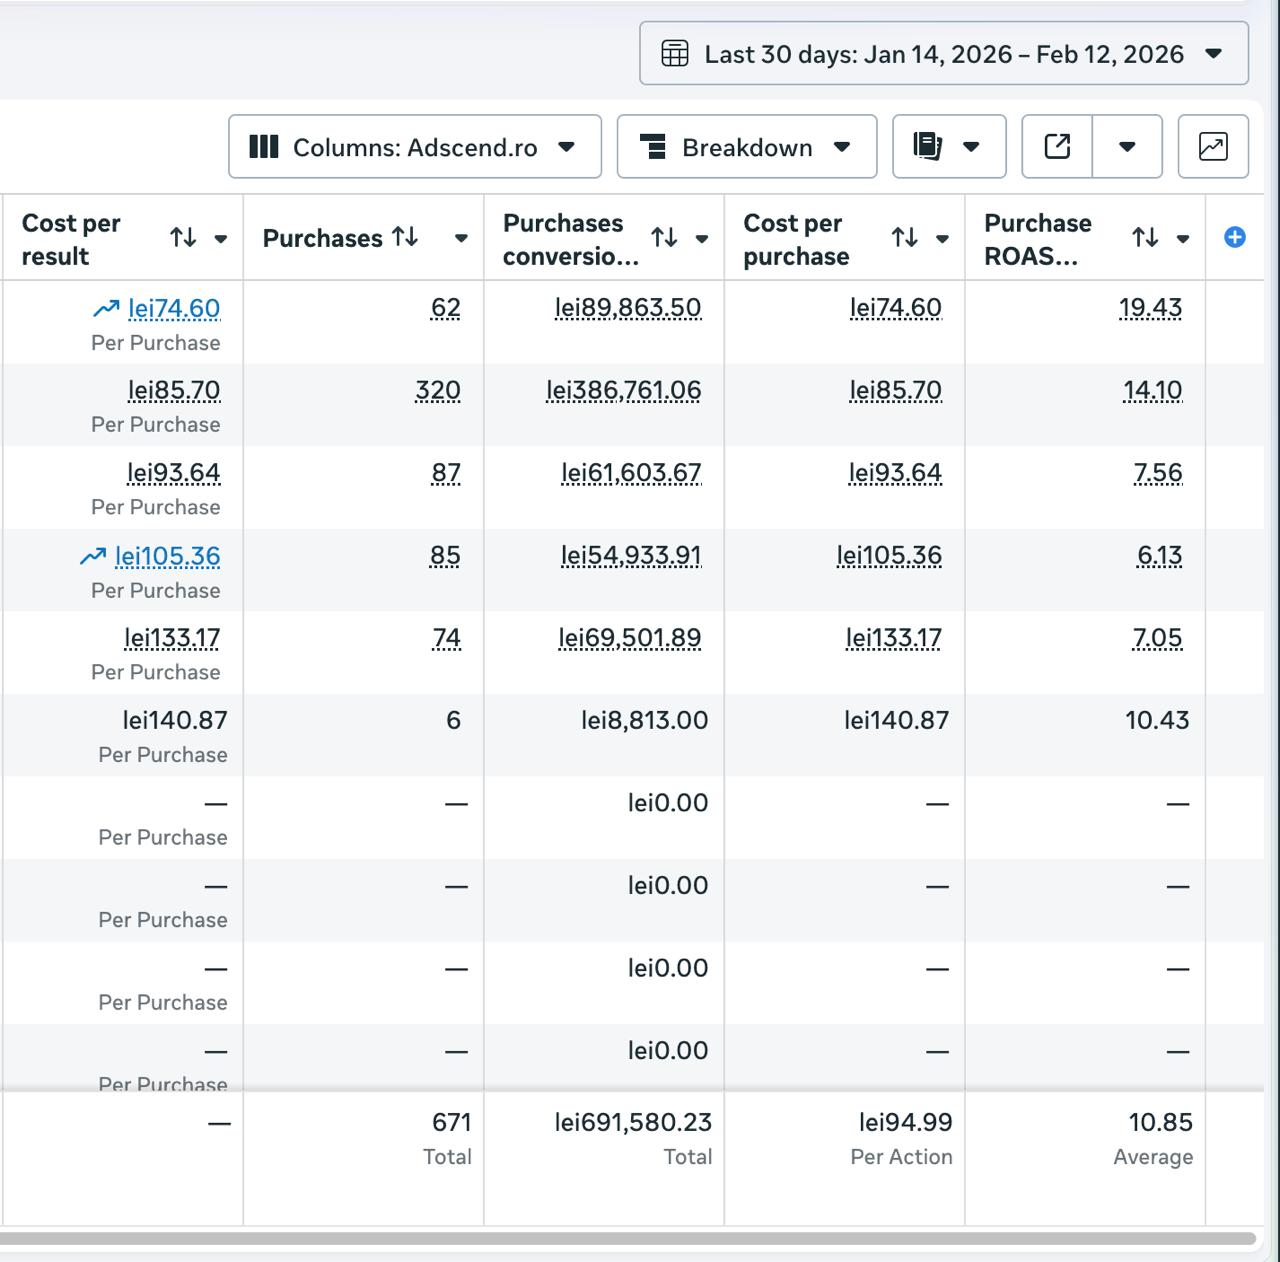Open the reports dropdown with stacked pages icon
Screen dimensions: 1280x1262
point(949,147)
